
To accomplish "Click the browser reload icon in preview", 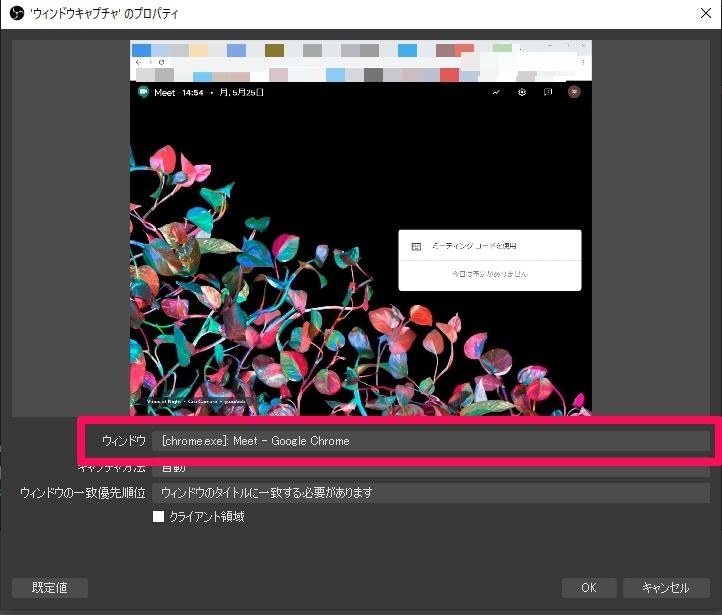I will pos(161,62).
